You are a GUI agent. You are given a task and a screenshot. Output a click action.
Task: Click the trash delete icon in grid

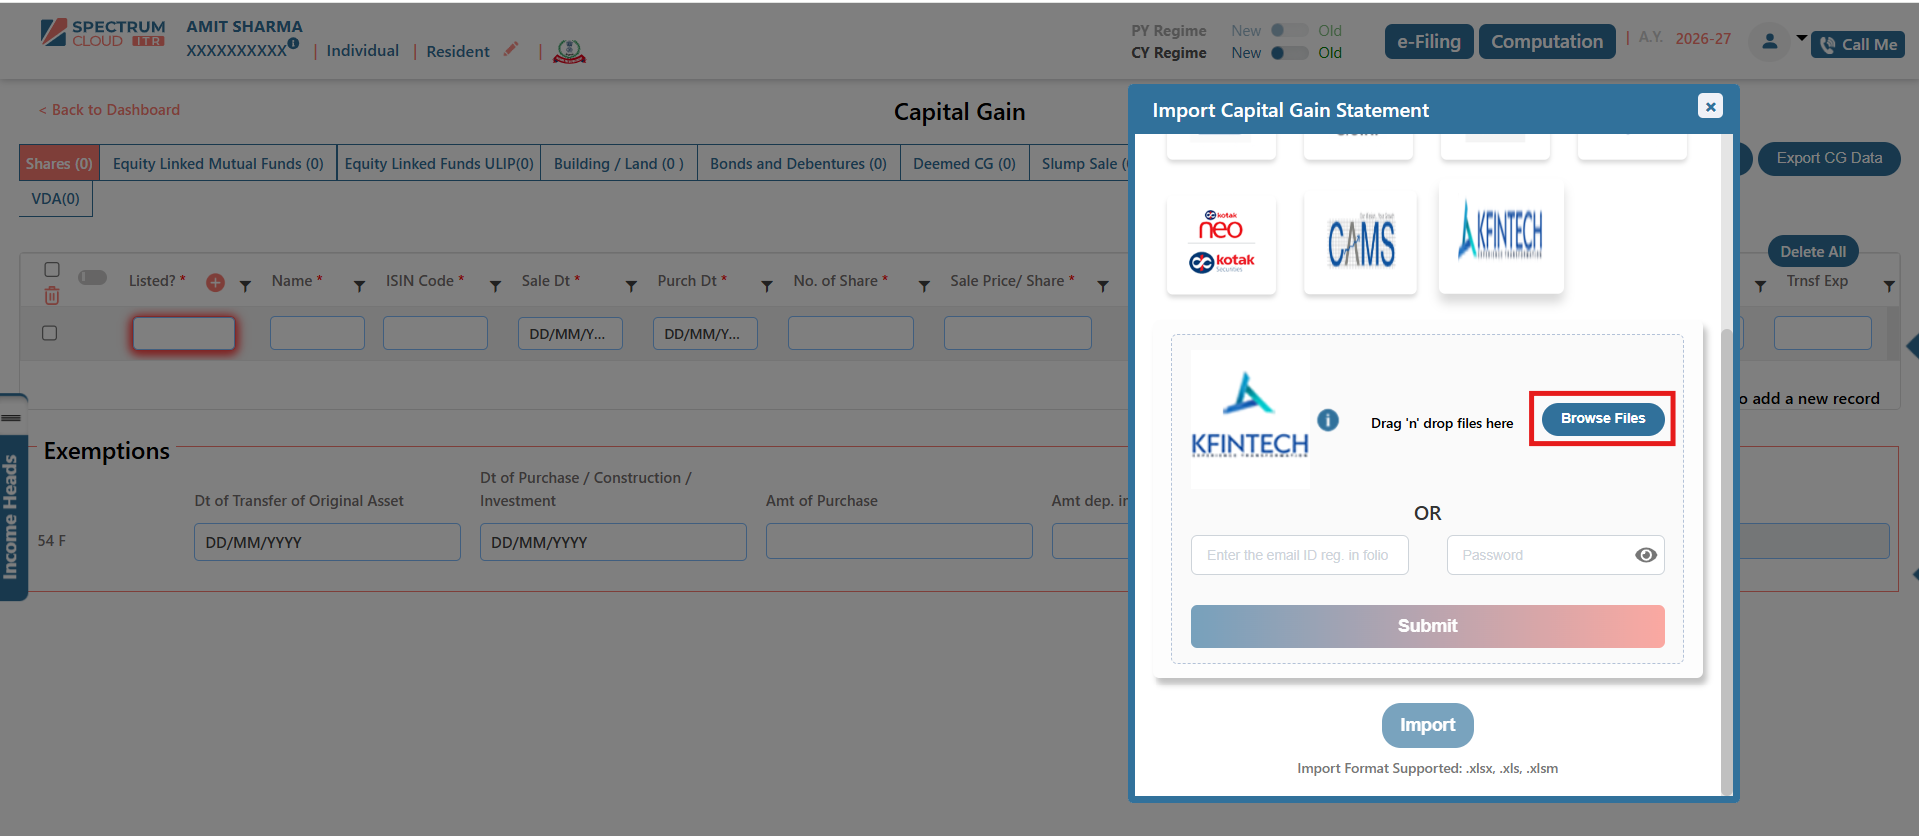click(x=52, y=296)
